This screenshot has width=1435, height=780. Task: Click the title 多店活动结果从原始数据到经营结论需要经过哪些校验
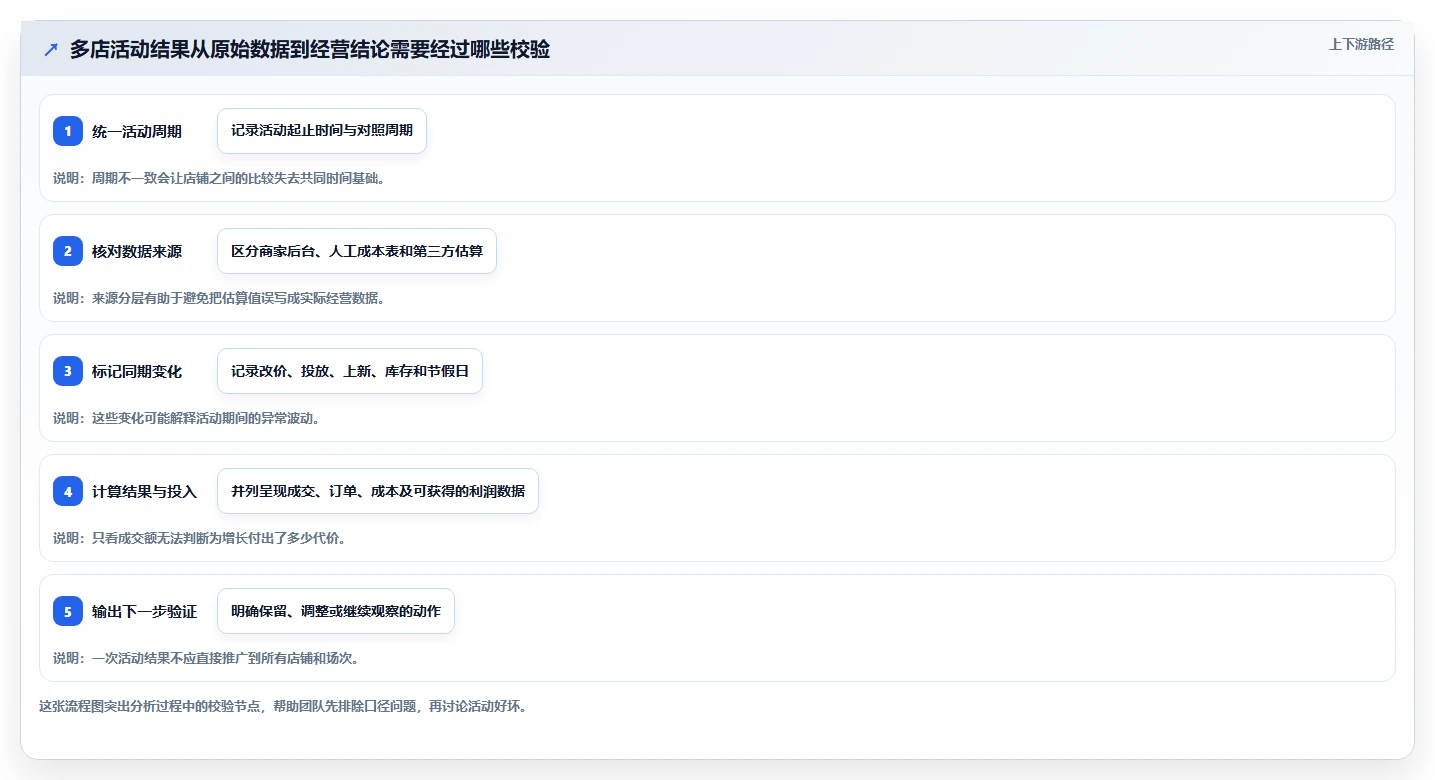coord(310,49)
